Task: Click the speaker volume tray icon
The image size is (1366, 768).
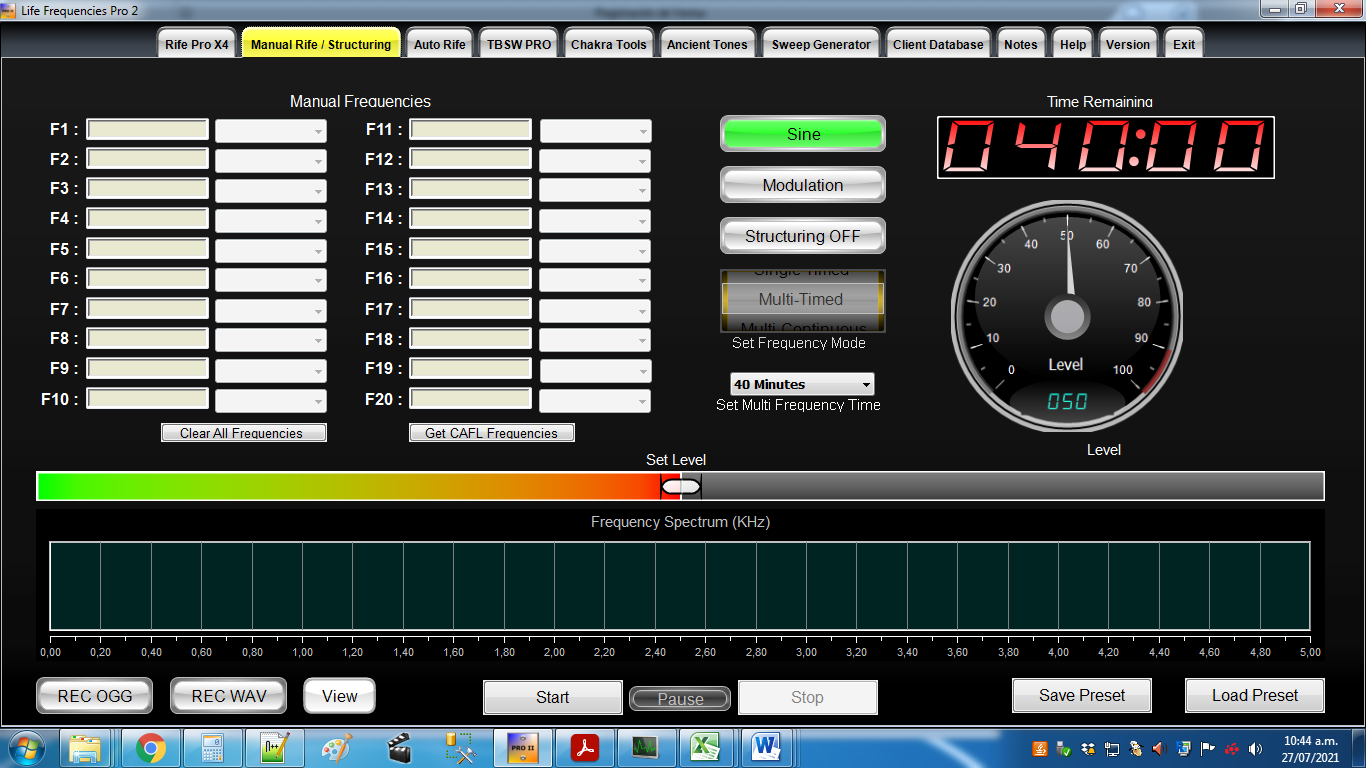Action: pyautogui.click(x=1255, y=748)
